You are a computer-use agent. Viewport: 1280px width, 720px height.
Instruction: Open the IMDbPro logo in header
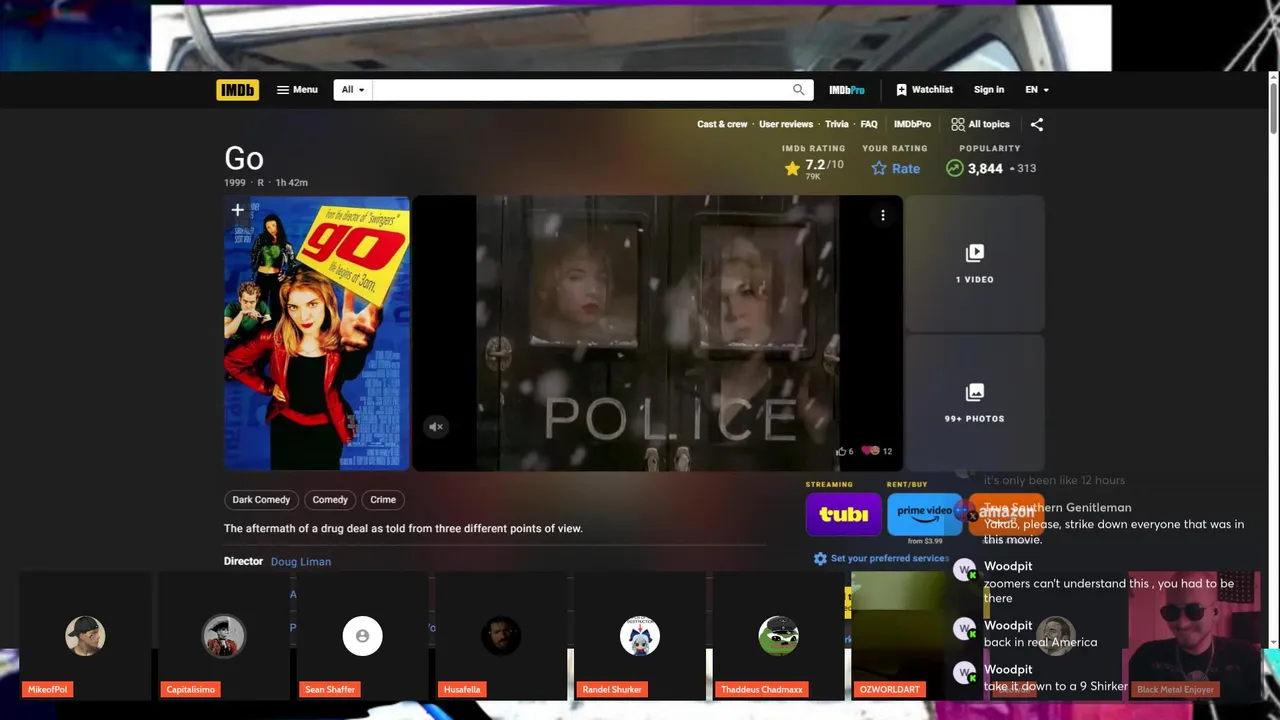pos(847,90)
